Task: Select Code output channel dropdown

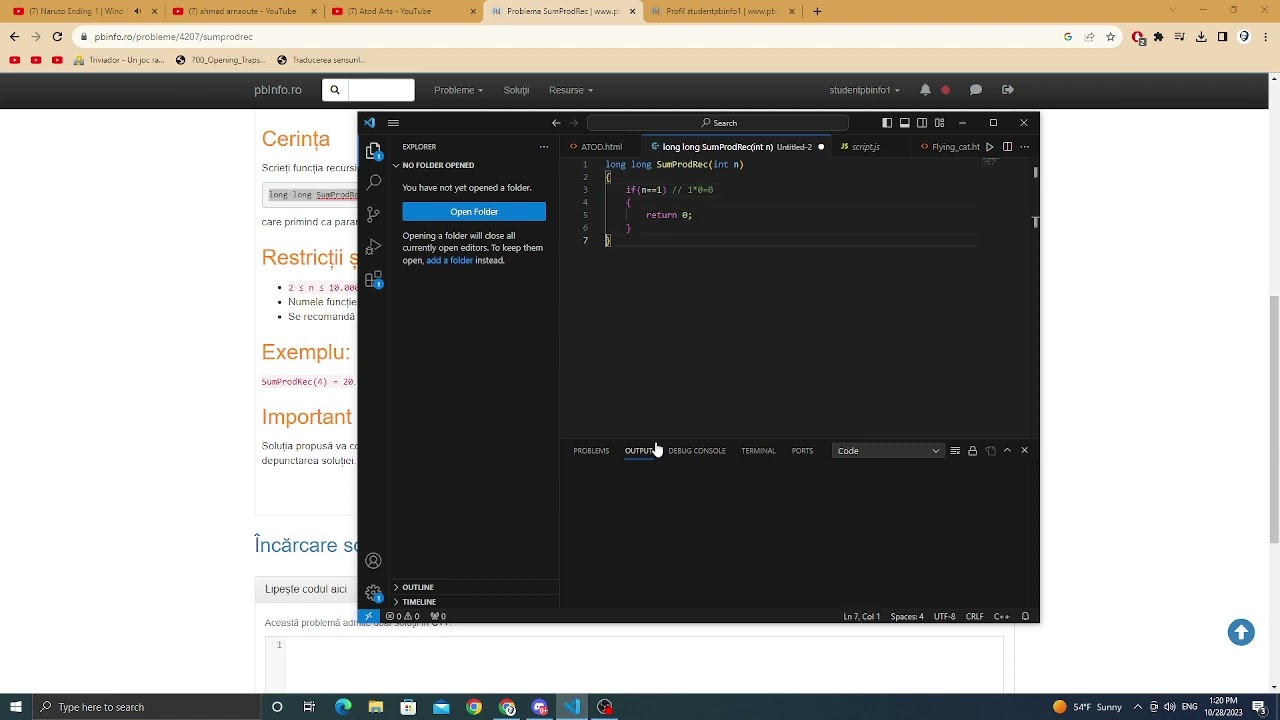Action: click(x=888, y=451)
